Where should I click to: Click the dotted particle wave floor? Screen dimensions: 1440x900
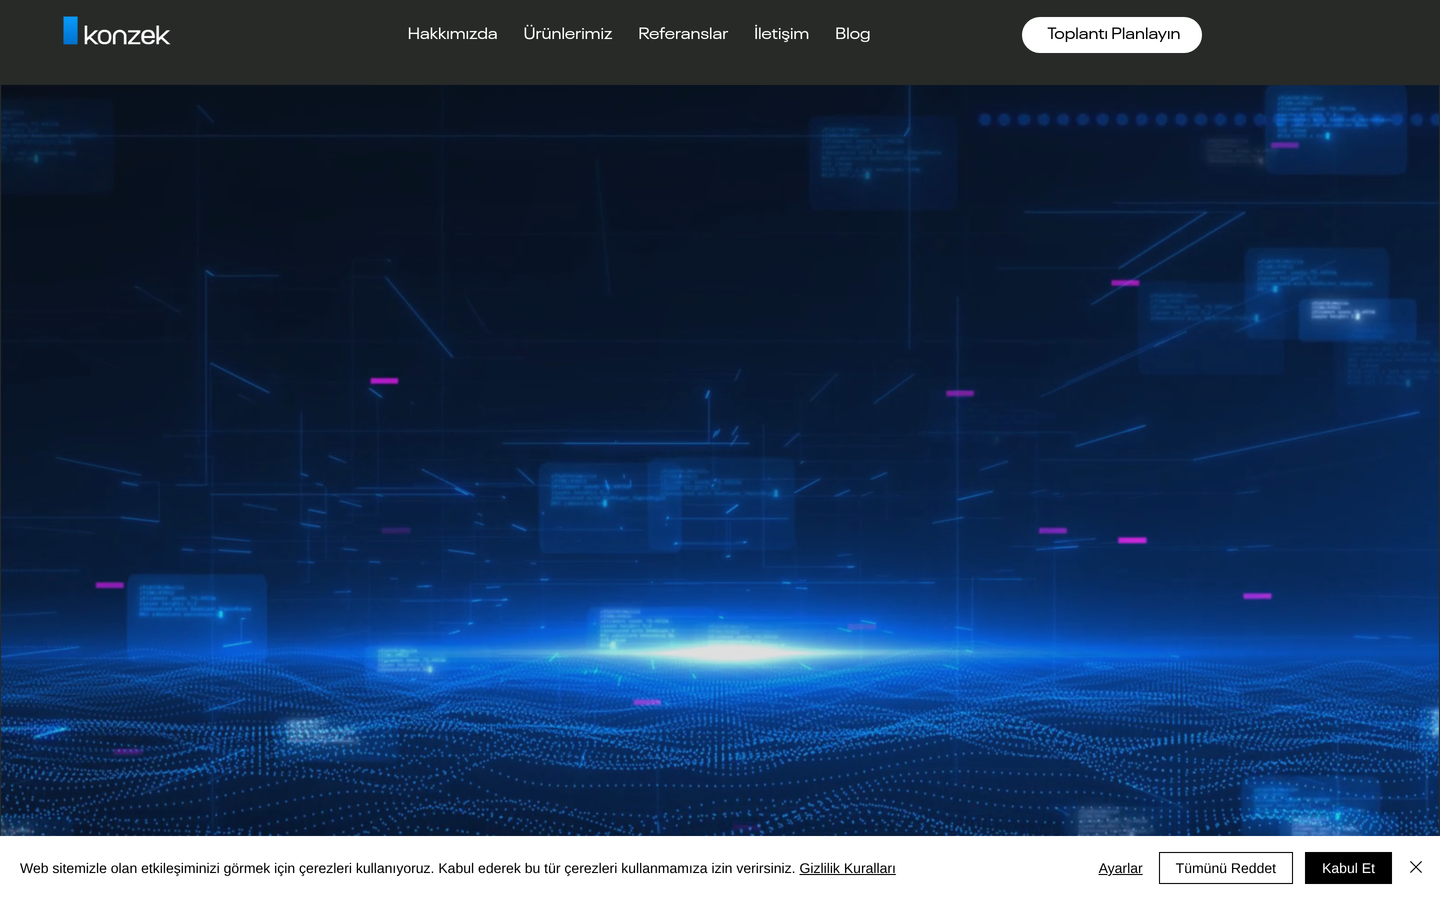pos(720,750)
